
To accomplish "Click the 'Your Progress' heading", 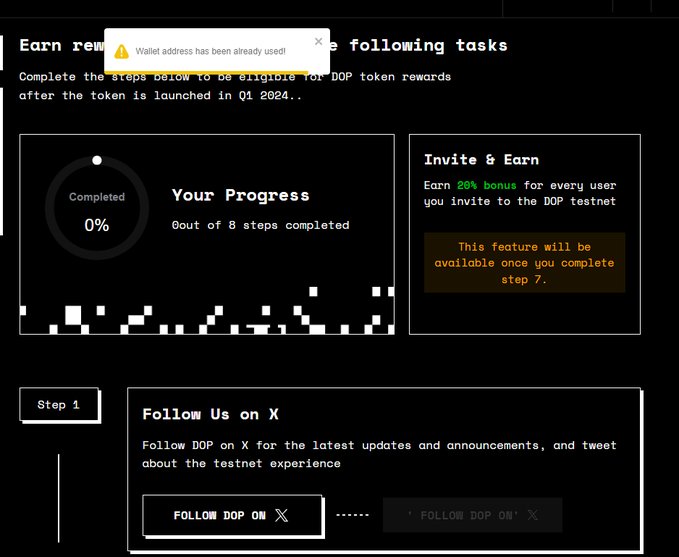I will [240, 195].
